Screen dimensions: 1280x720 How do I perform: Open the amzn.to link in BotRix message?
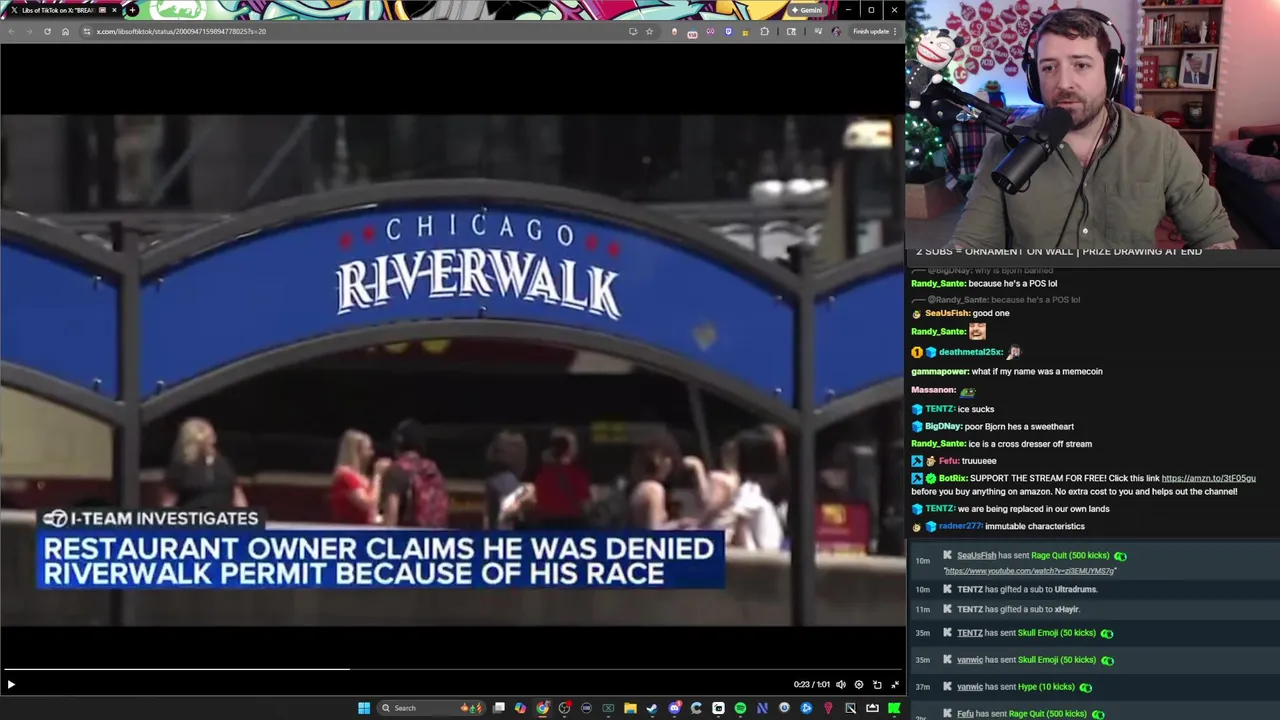pyautogui.click(x=1208, y=478)
